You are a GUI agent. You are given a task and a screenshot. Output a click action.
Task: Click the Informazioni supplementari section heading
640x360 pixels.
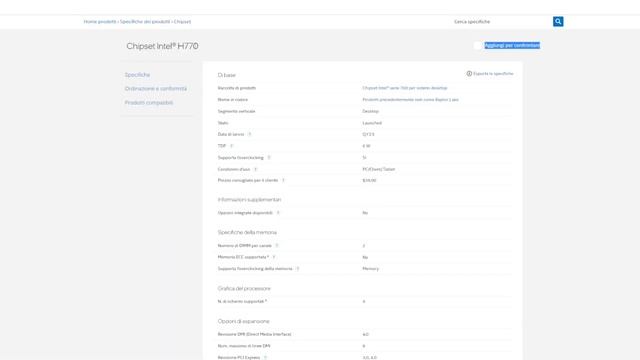coord(249,200)
